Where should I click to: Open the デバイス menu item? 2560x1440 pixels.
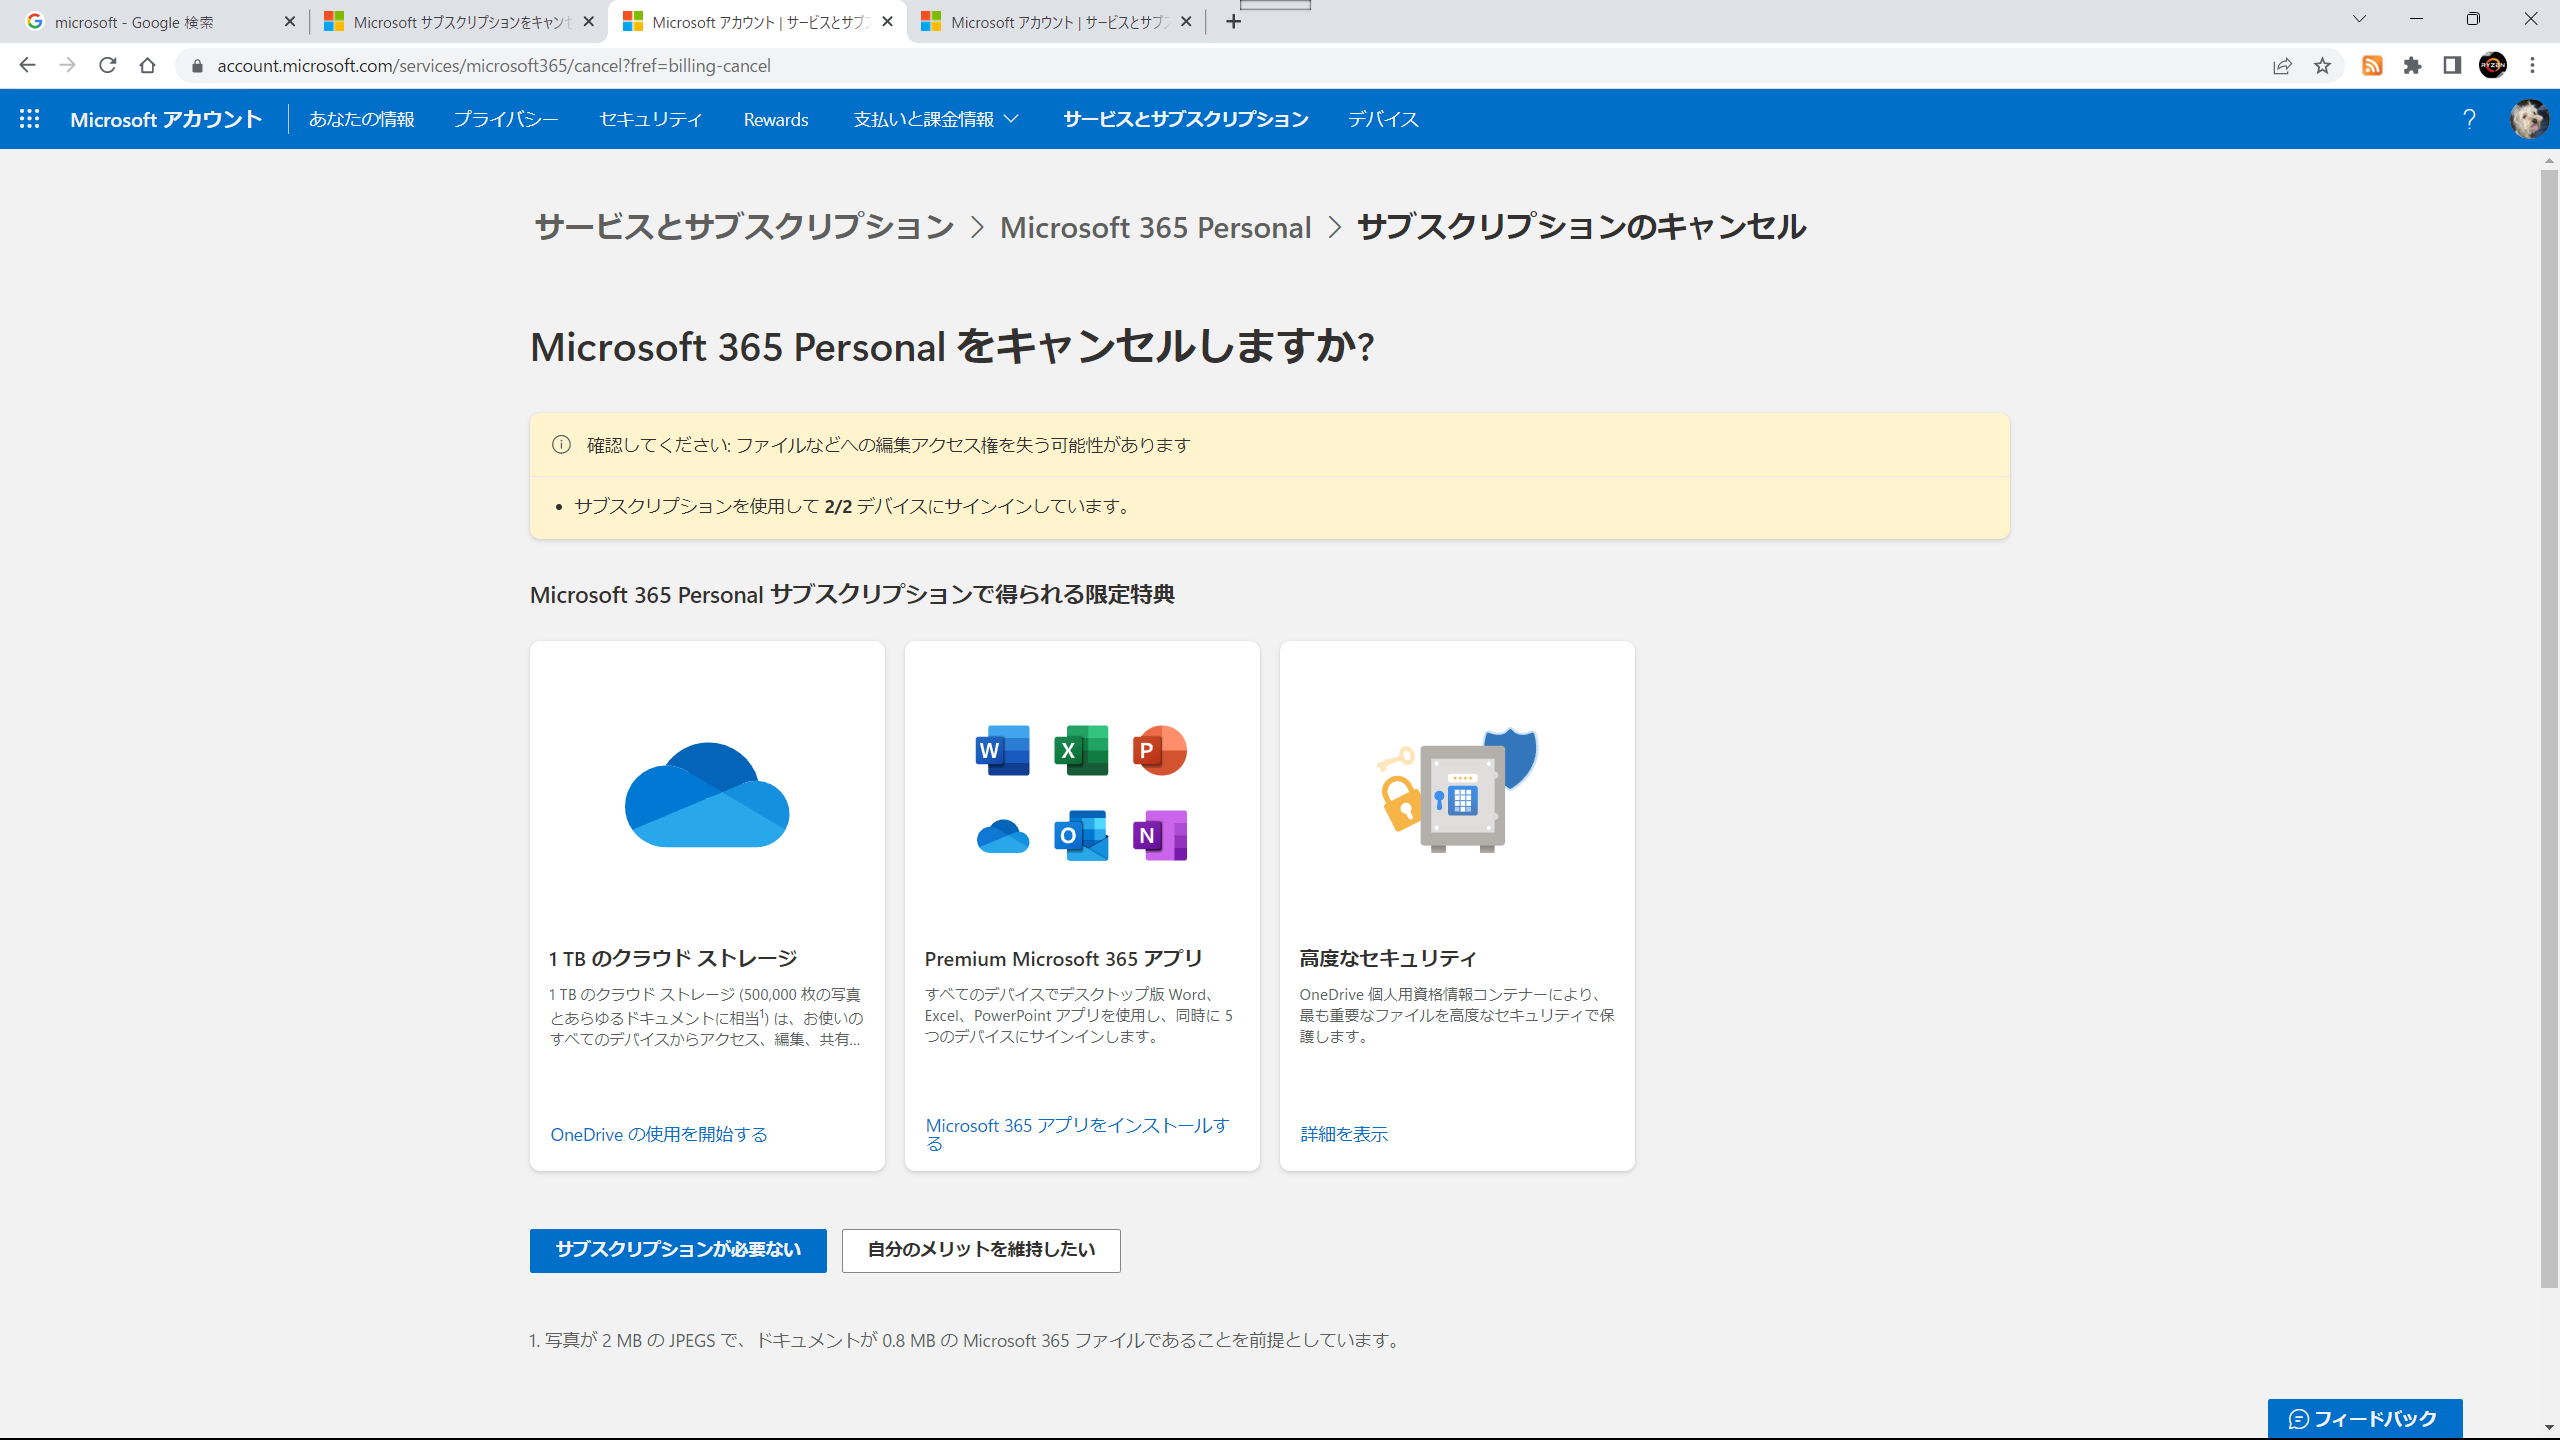[x=1383, y=119]
